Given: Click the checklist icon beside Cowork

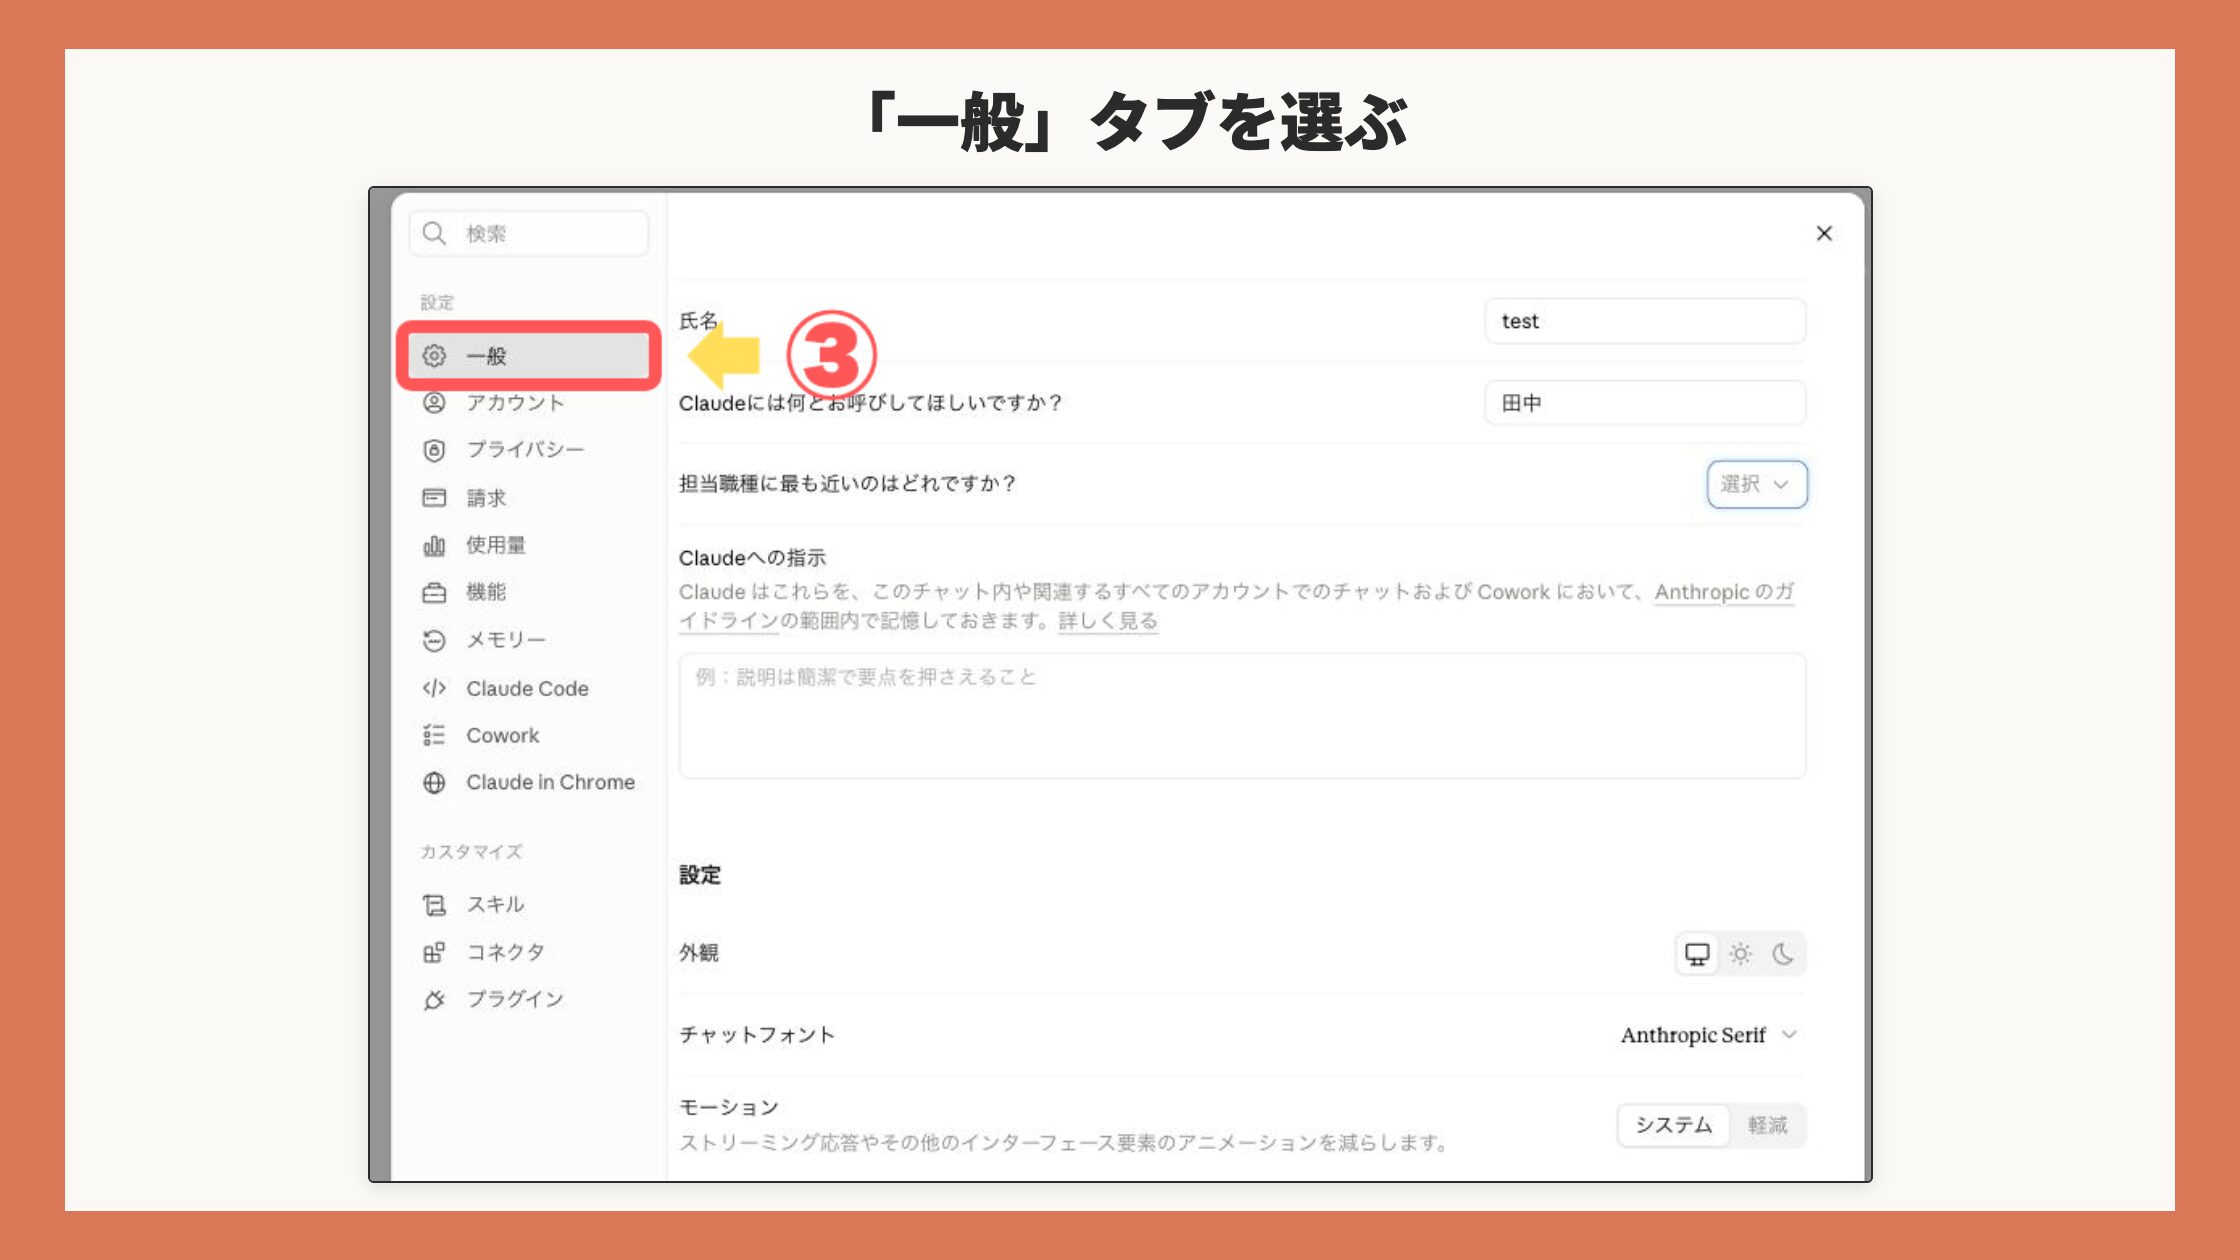Looking at the screenshot, I should (434, 735).
